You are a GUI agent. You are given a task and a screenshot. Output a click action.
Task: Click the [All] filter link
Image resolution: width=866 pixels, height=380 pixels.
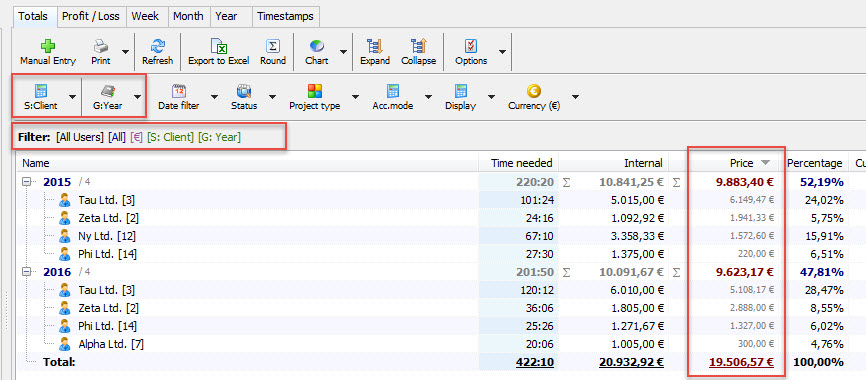[x=117, y=137]
